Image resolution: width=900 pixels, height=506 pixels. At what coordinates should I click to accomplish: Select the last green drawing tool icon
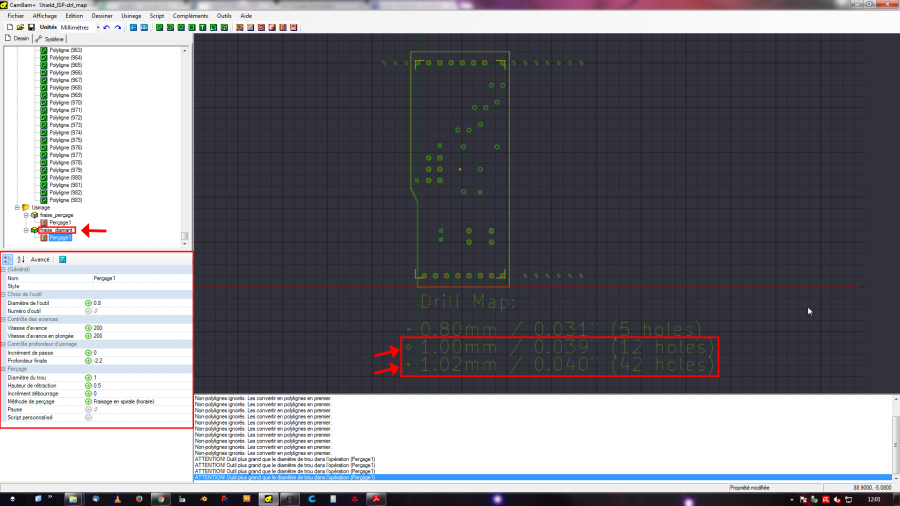[x=224, y=27]
